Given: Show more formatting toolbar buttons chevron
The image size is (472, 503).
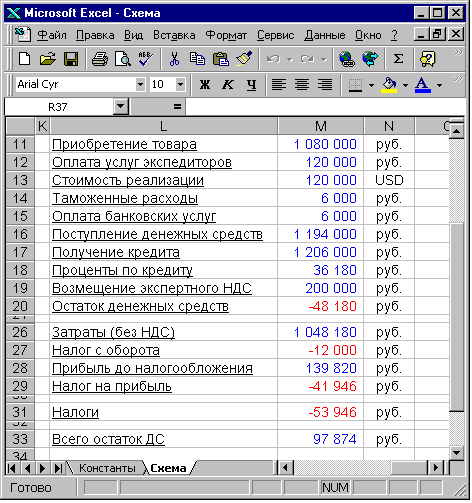Looking at the screenshot, I should click(x=458, y=78).
